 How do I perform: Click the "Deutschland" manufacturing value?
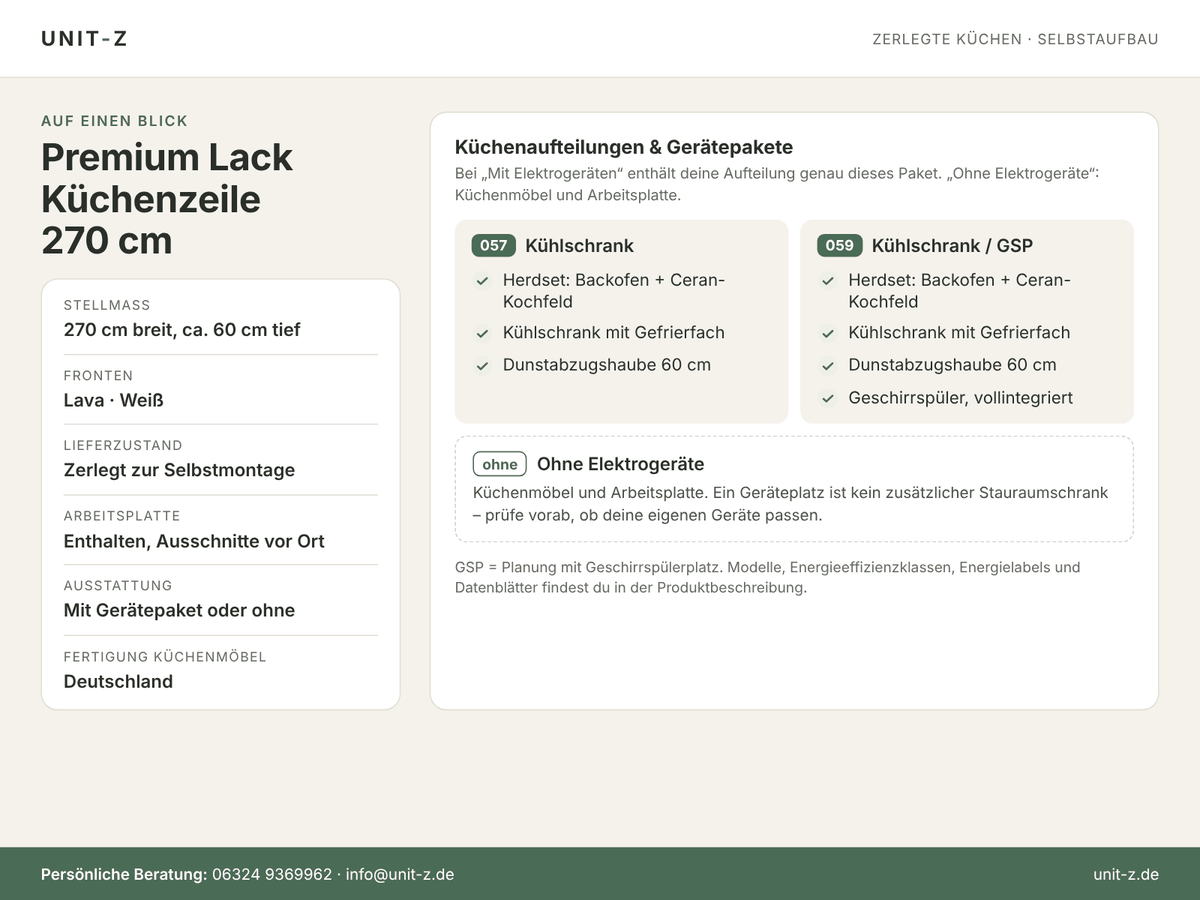[118, 681]
